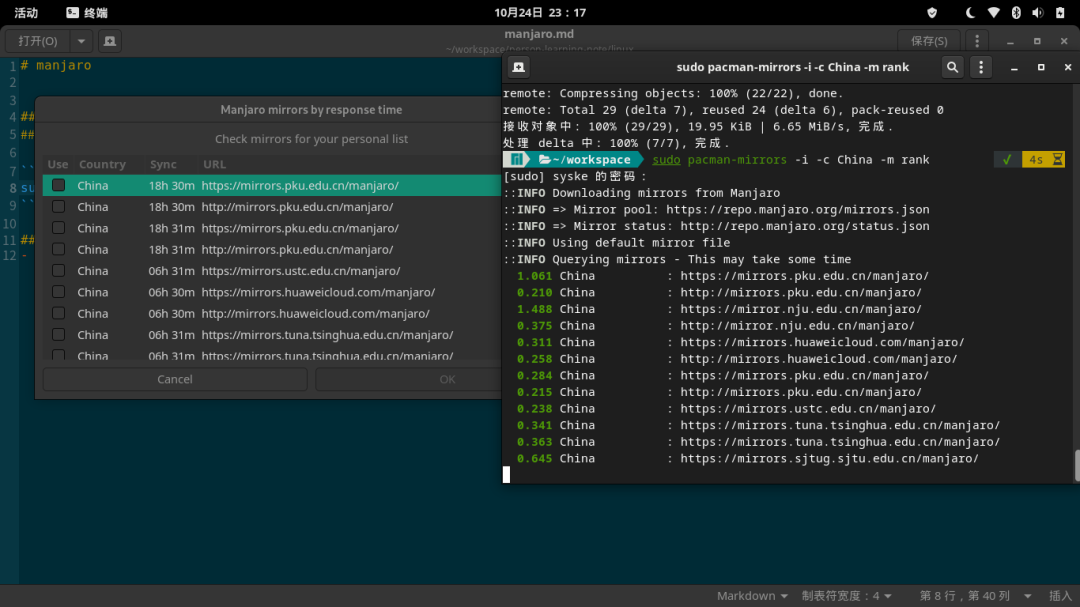The height and width of the screenshot is (607, 1080).
Task: Click the 0.645 response time value
Action: tap(534, 458)
